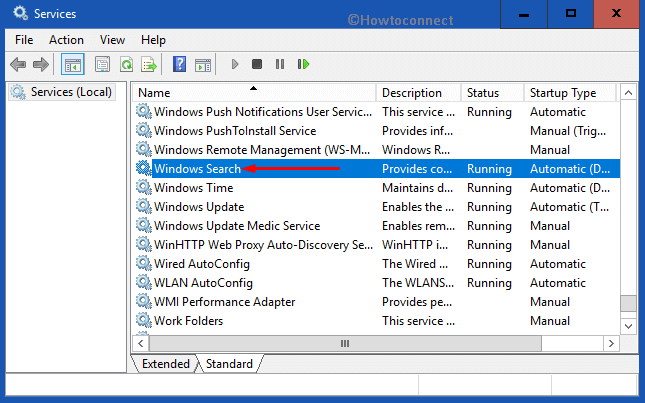Open the Help menu
Viewport: 645px width, 403px height.
tap(153, 40)
